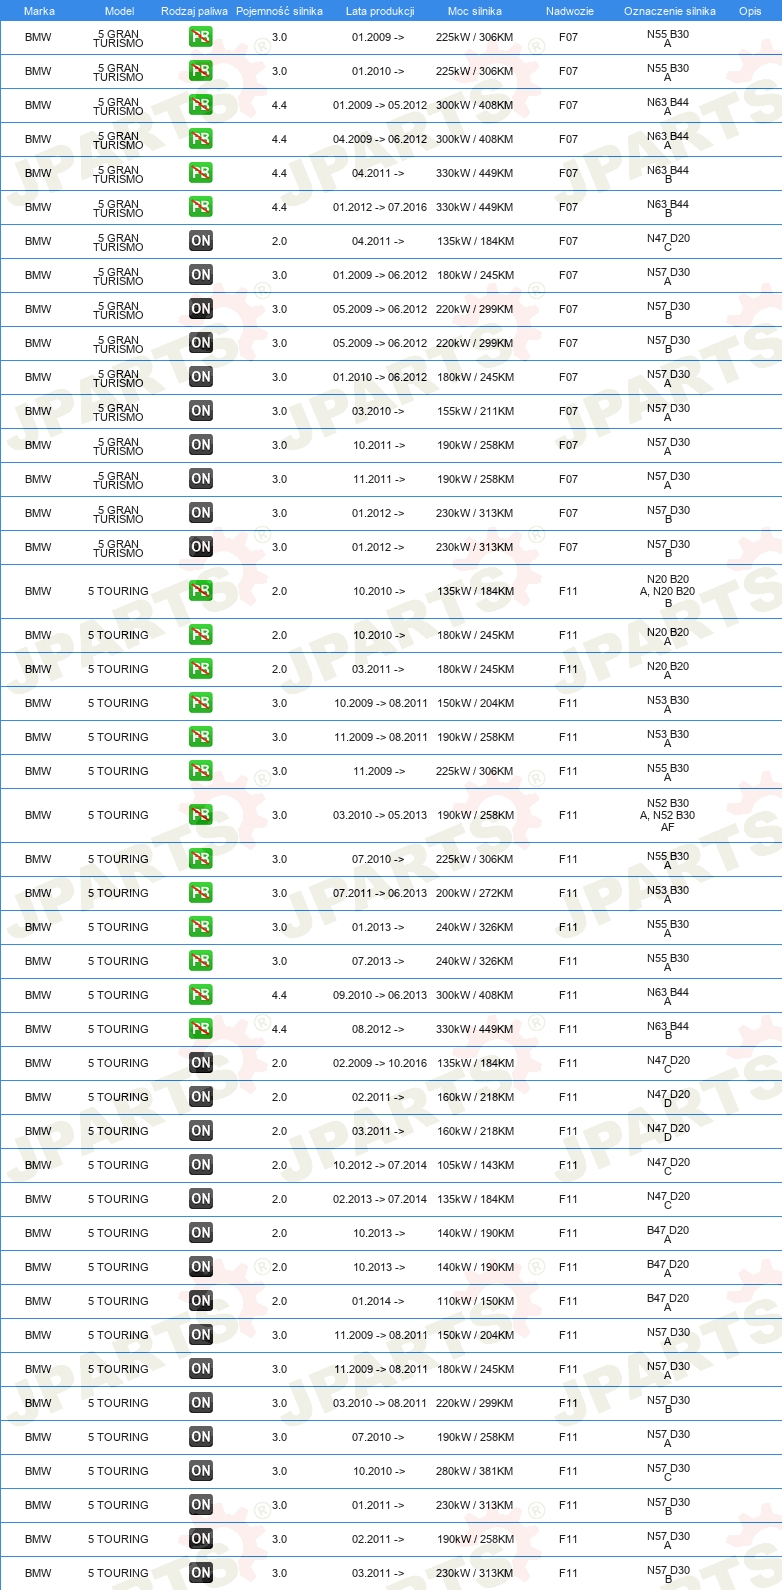Click "F11" body cell in the 01.2014 row
782x1590 pixels.
(x=569, y=1301)
